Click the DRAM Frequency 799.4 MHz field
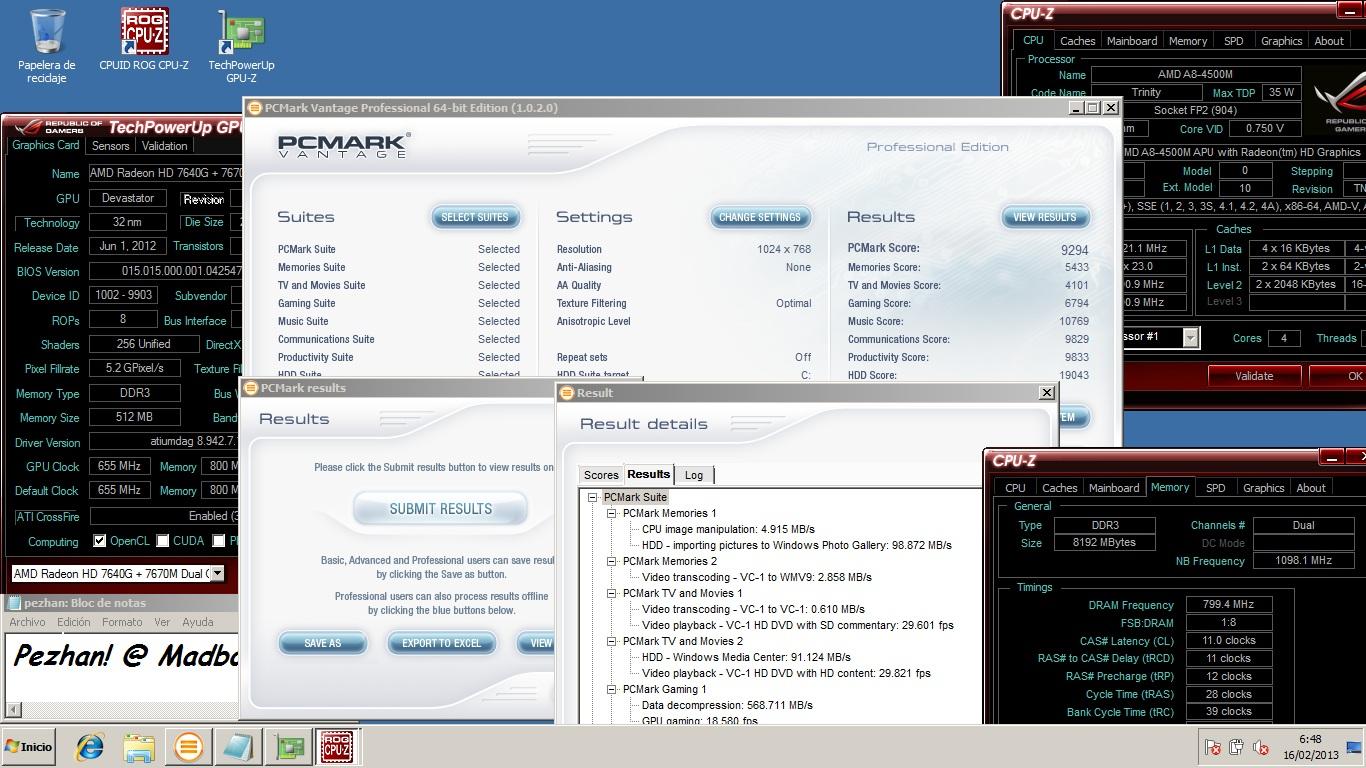The width and height of the screenshot is (1366, 768). pyautogui.click(x=1228, y=604)
